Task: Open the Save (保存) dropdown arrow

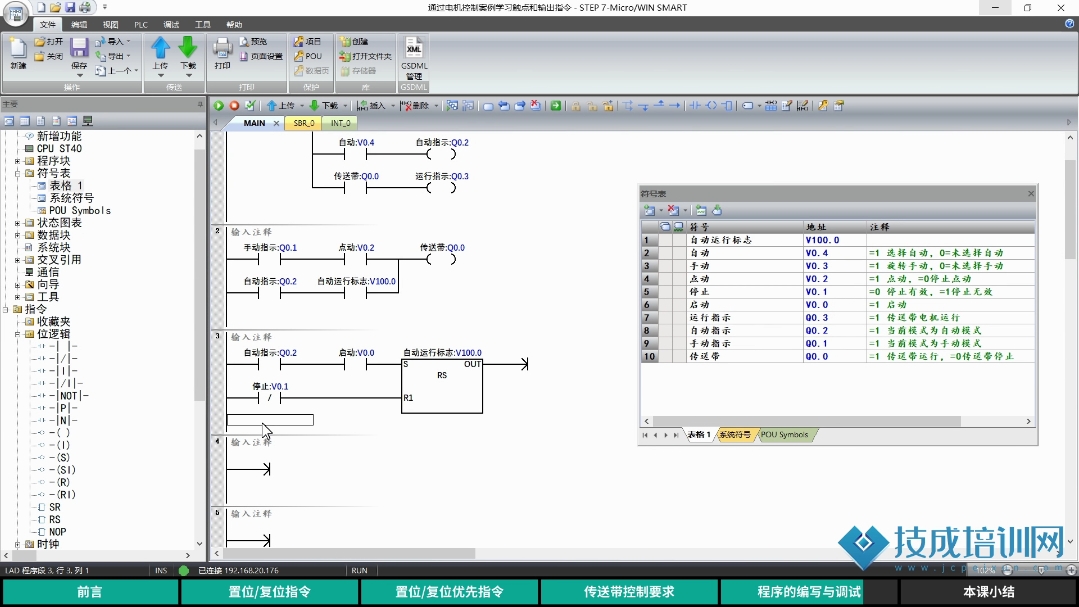Action: tap(79, 75)
